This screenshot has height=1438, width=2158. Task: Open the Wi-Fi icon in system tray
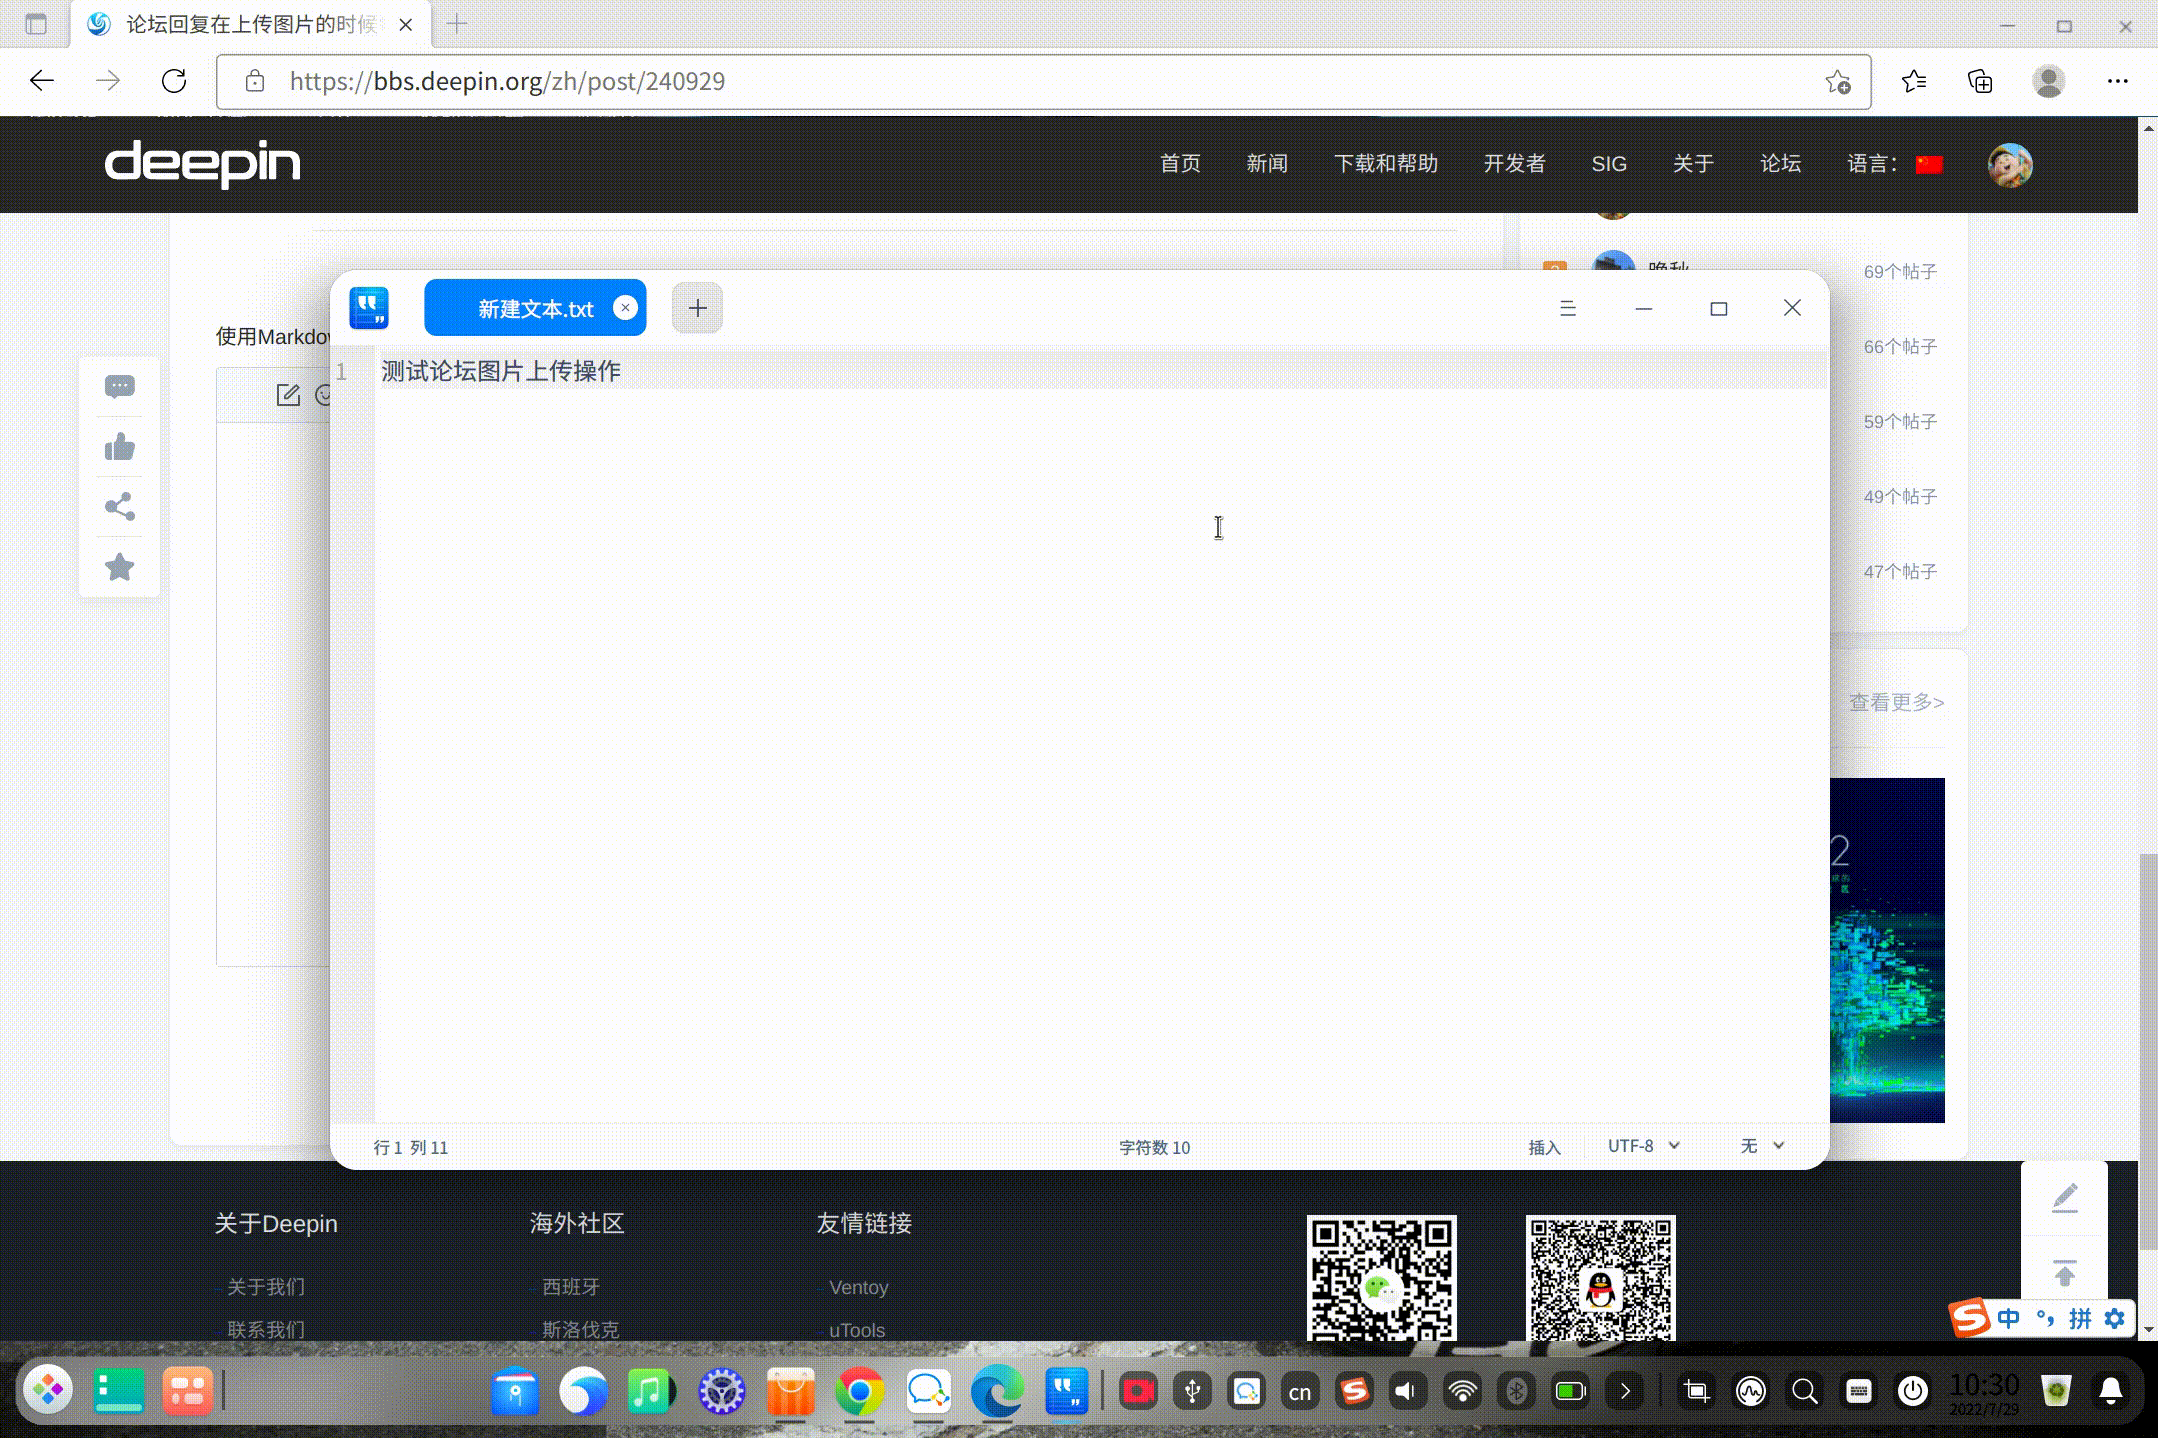coord(1461,1390)
